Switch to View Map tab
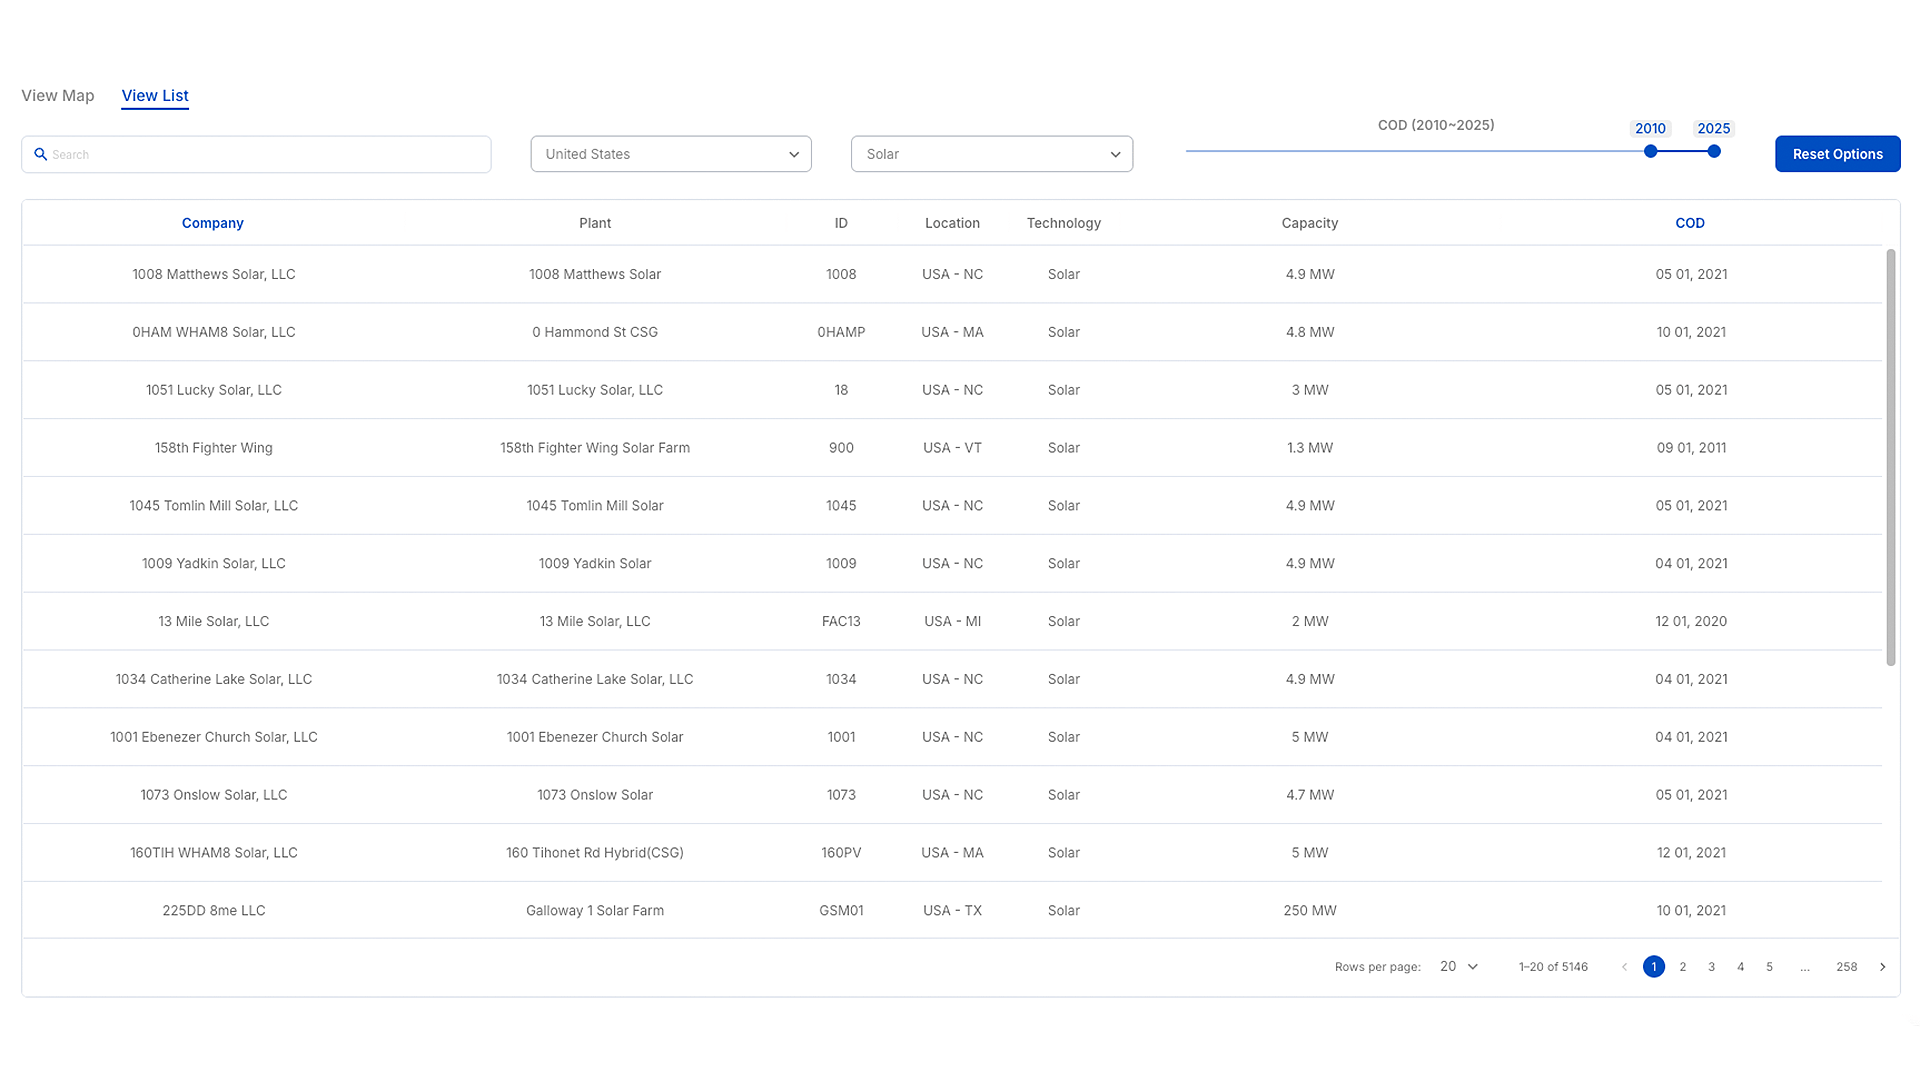 (57, 95)
